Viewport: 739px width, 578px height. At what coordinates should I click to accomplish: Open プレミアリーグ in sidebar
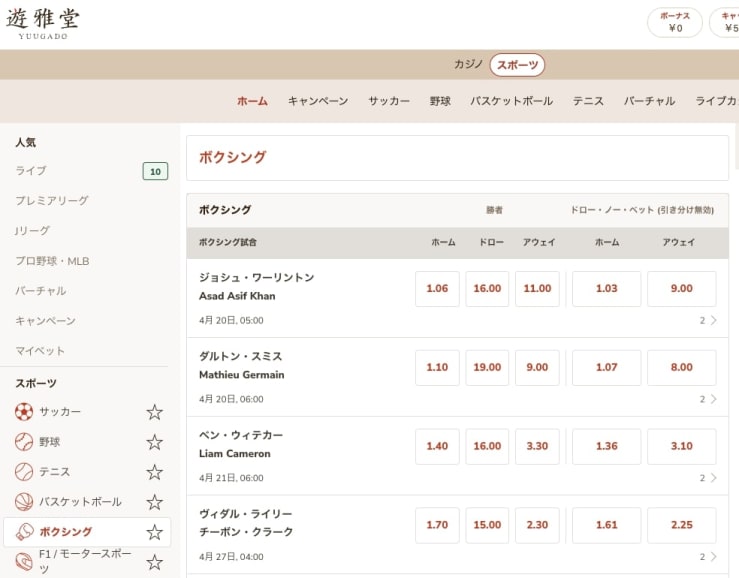tap(52, 201)
